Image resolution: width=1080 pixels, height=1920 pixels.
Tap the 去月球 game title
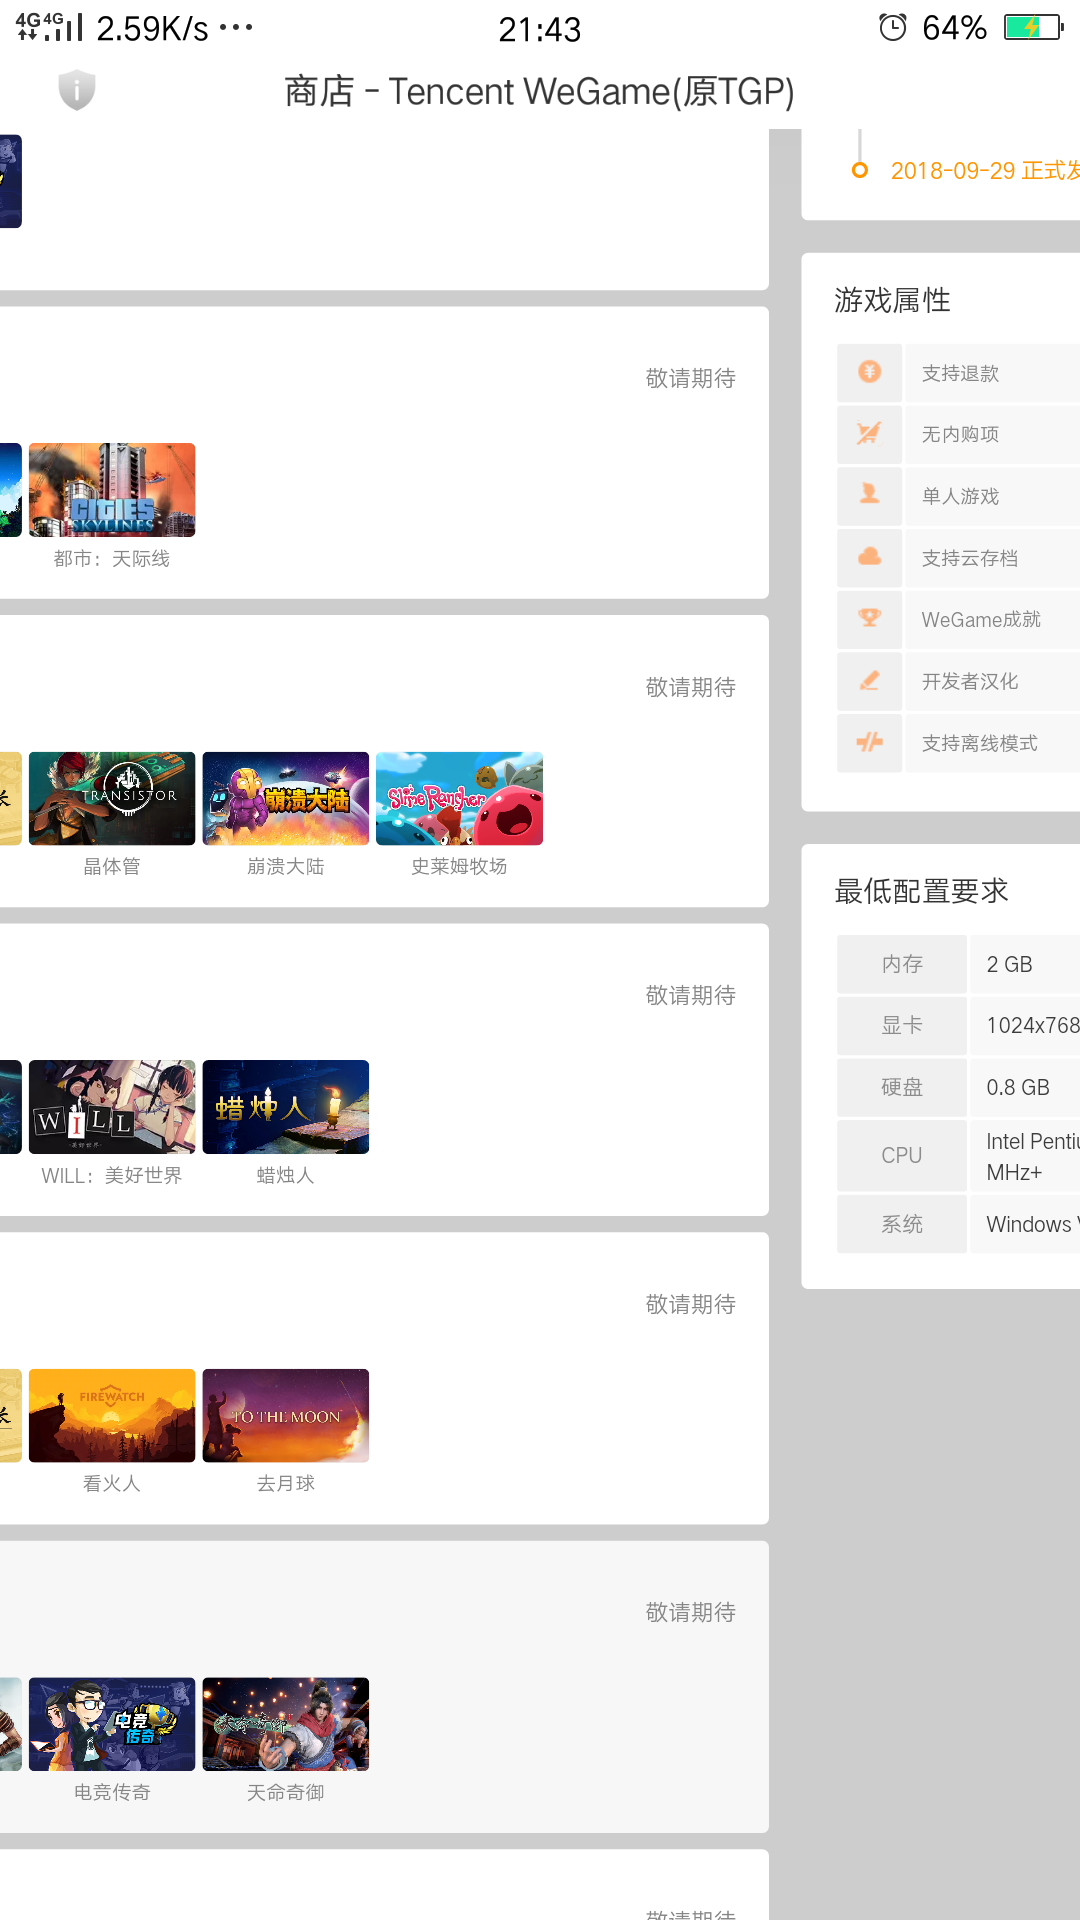(286, 1483)
